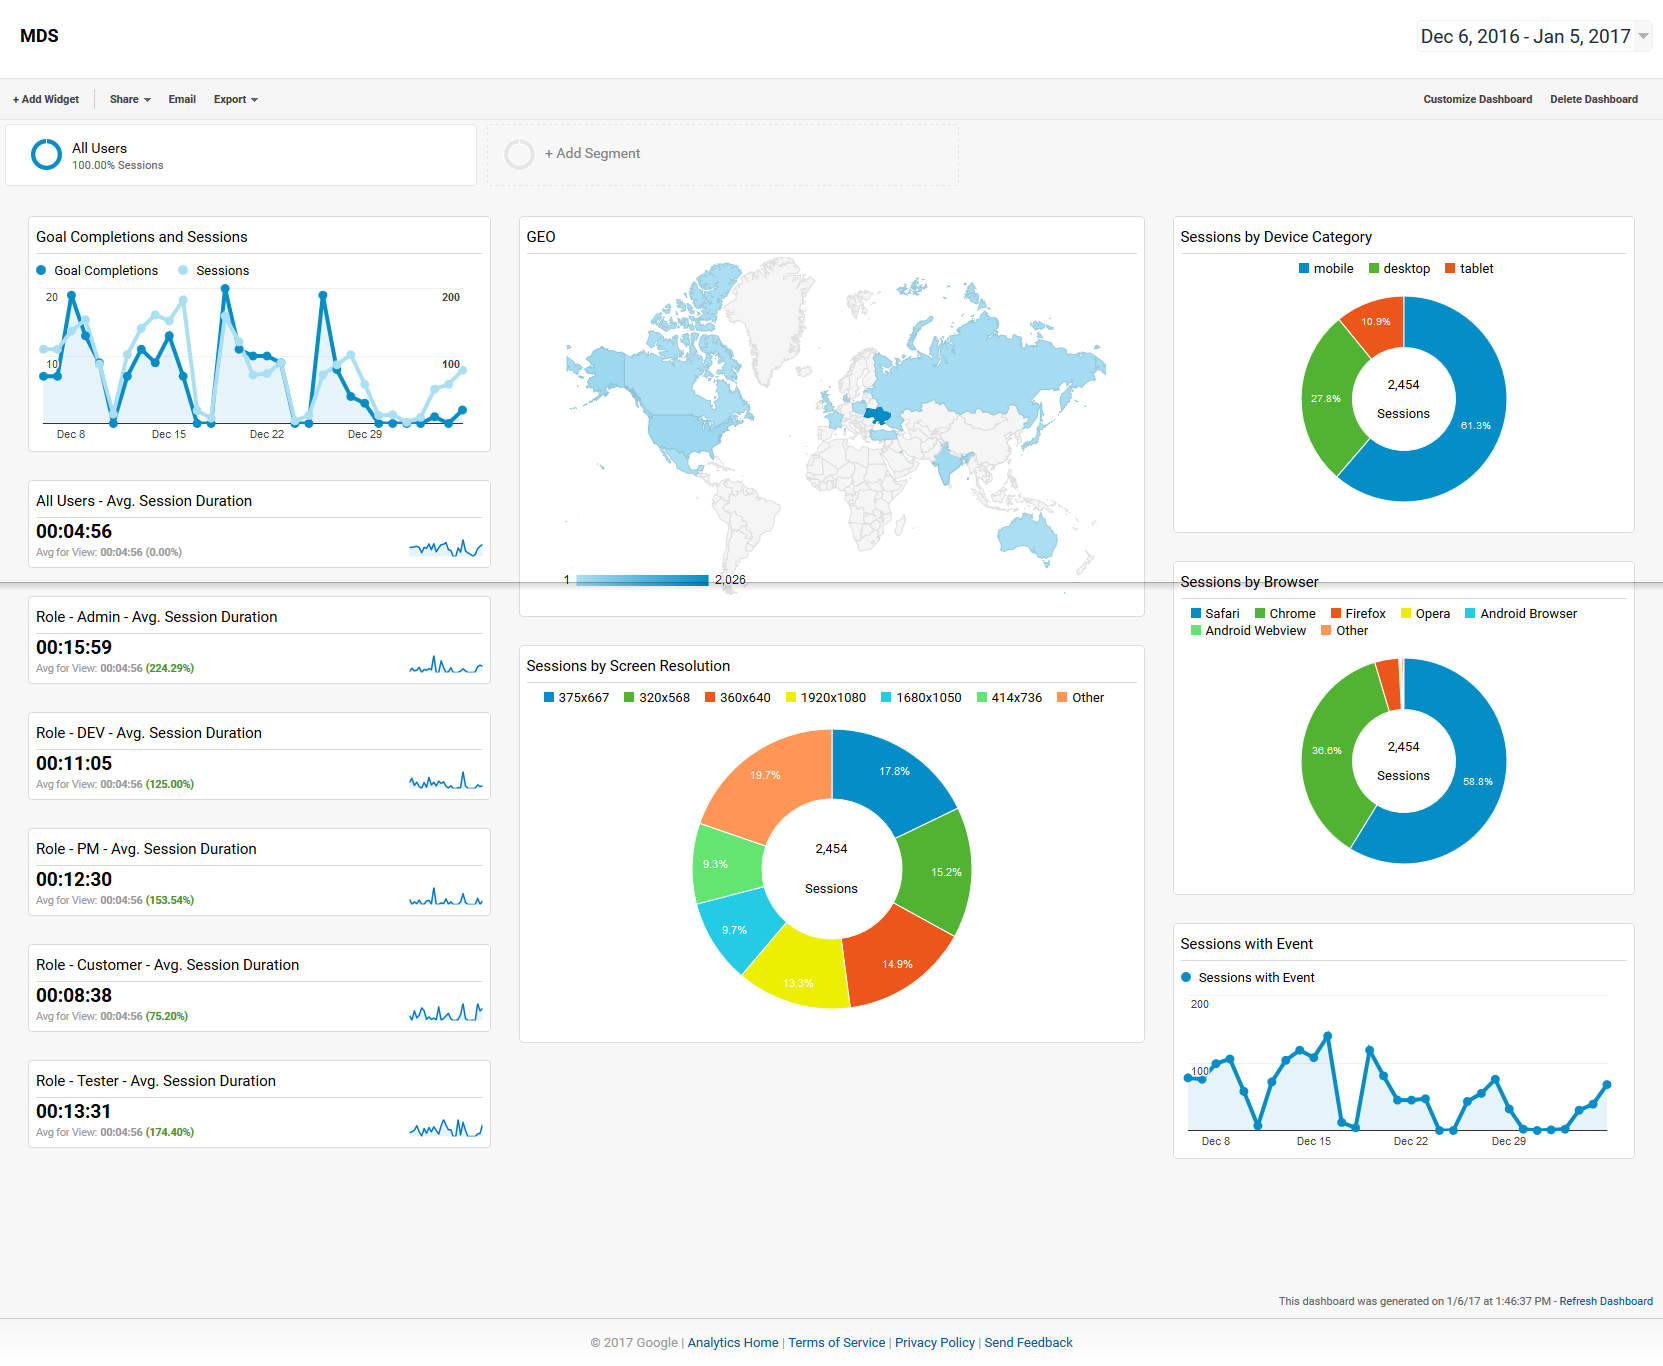Click the 00:15:59 Admin duration value
The height and width of the screenshot is (1366, 1663).
click(74, 647)
